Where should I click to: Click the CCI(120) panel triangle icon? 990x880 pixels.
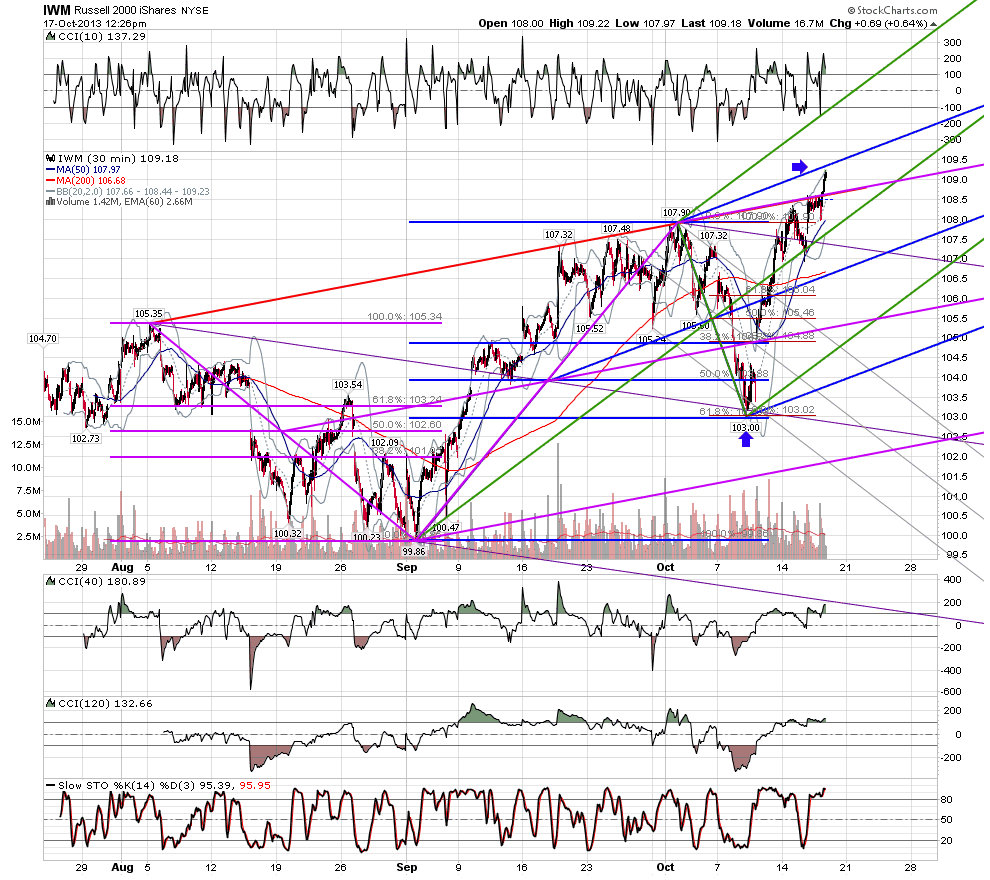(x=51, y=703)
